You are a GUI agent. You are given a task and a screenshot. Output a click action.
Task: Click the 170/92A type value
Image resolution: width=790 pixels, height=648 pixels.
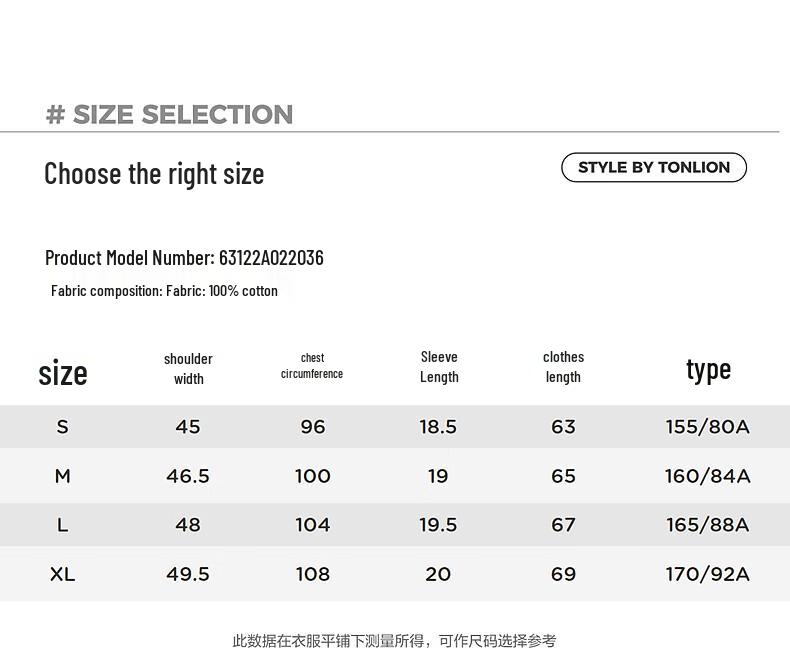(x=707, y=574)
